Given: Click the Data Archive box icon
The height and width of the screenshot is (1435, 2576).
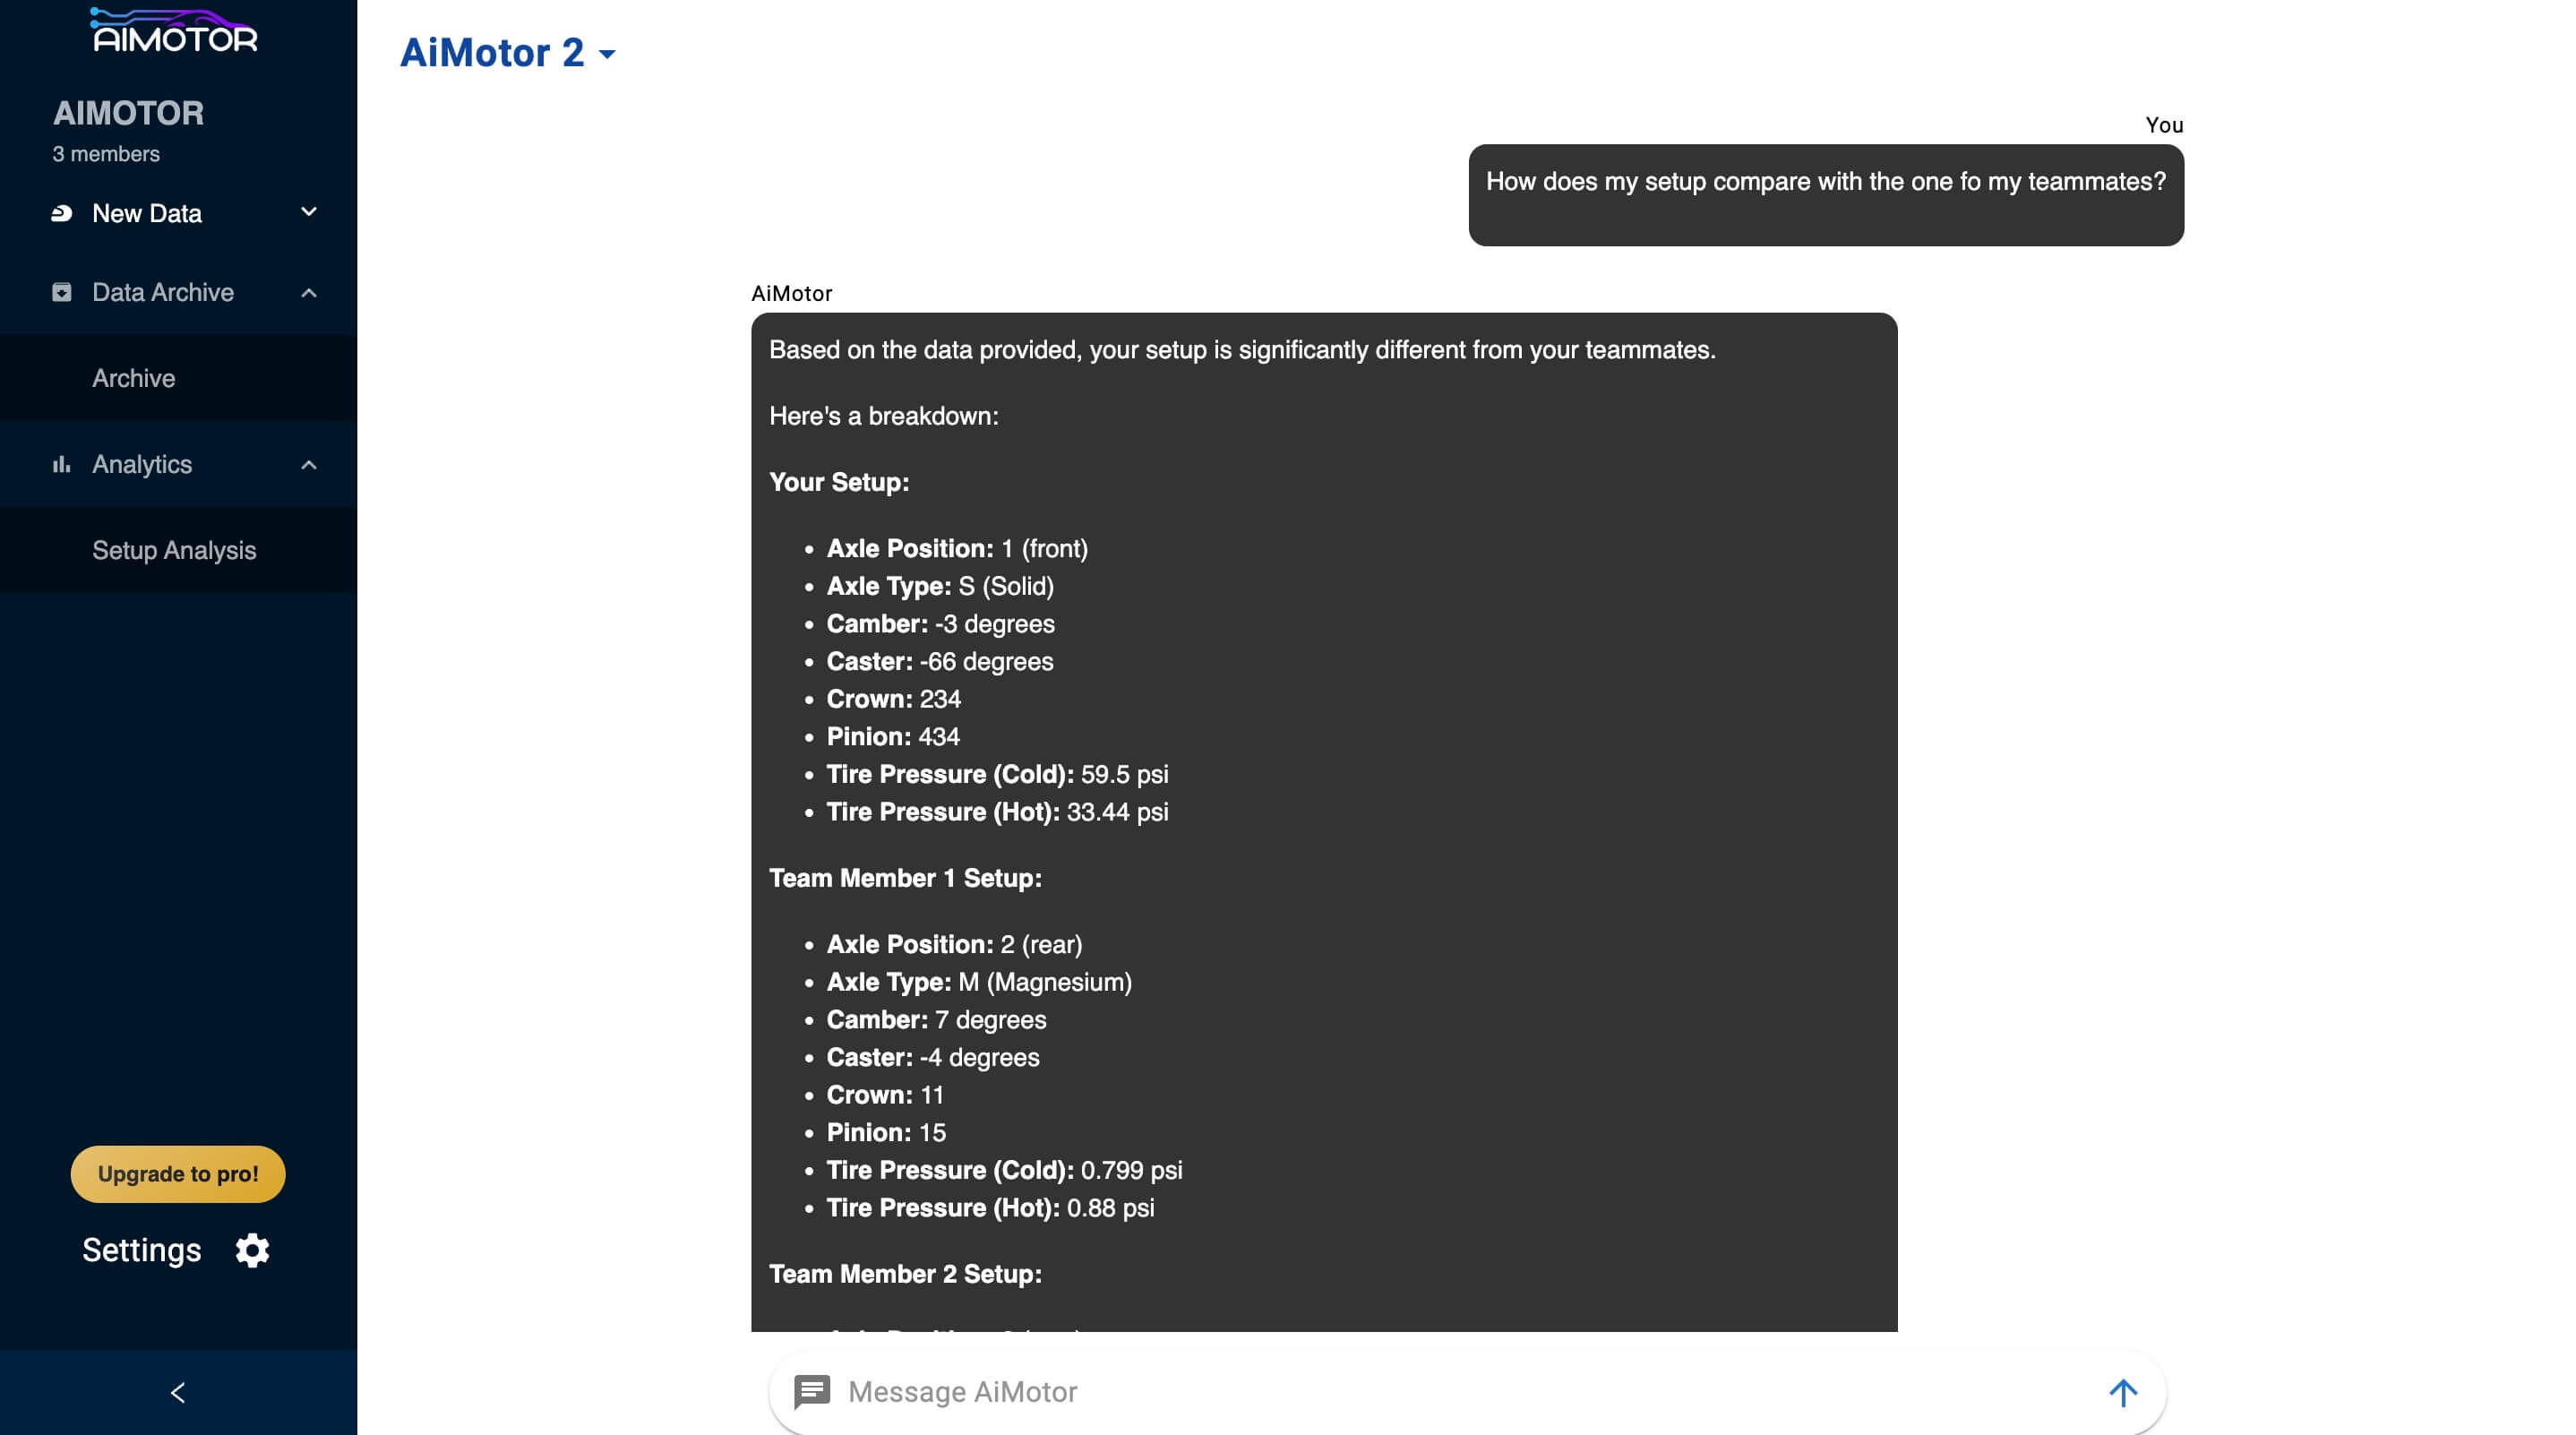Looking at the screenshot, I should pyautogui.click(x=62, y=292).
